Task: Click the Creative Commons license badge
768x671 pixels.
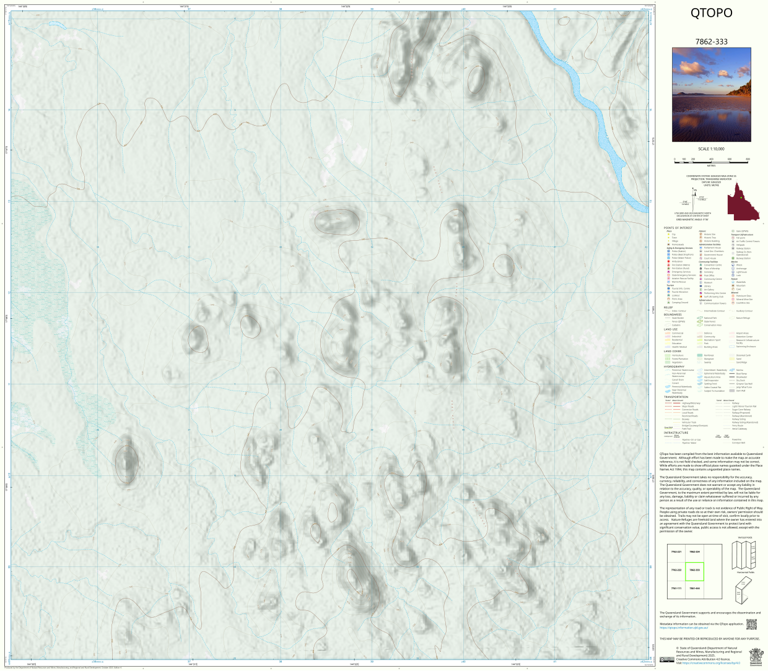Action: pyautogui.click(x=667, y=660)
